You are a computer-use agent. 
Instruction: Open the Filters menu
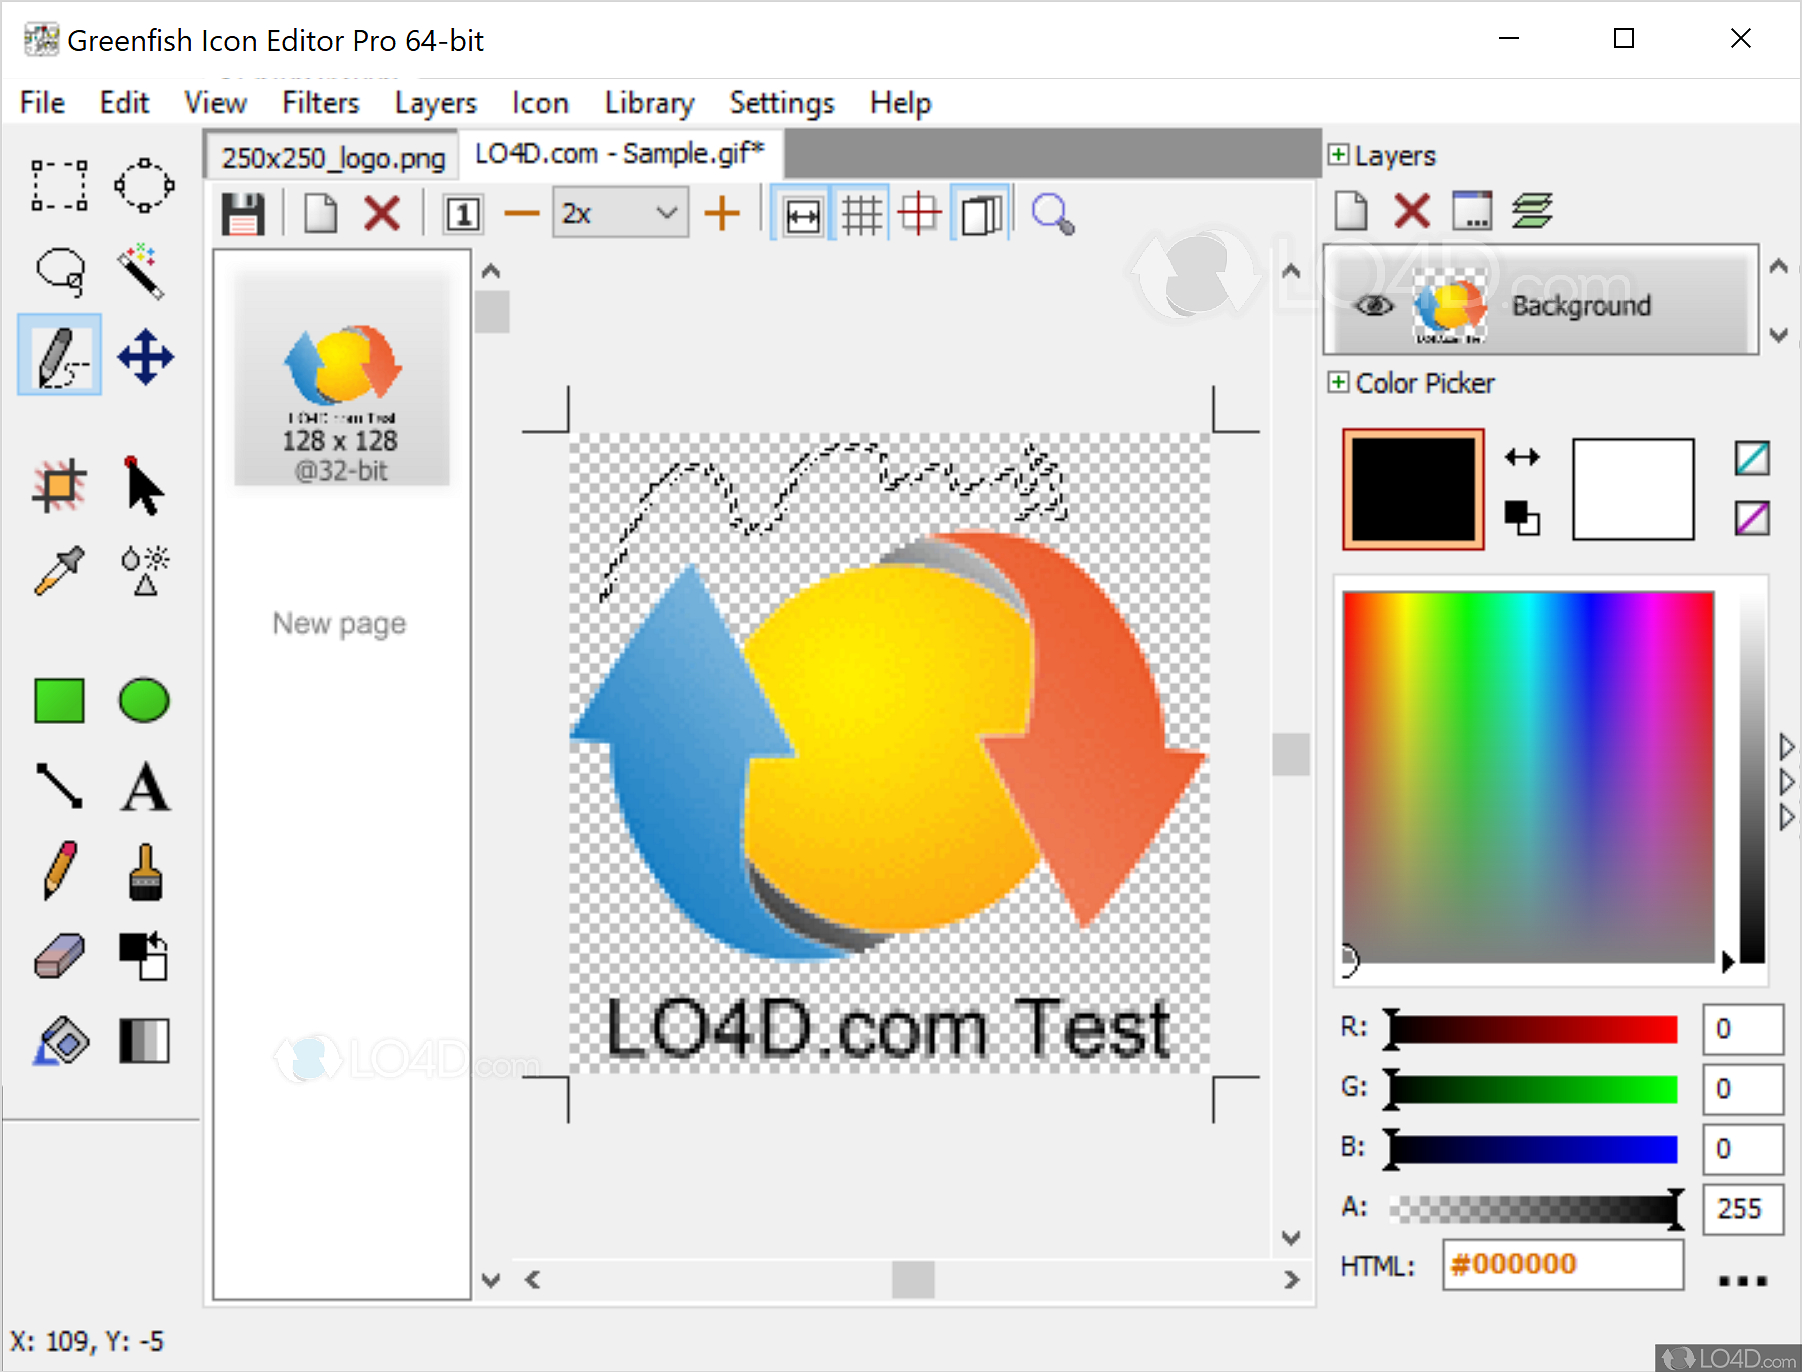320,103
